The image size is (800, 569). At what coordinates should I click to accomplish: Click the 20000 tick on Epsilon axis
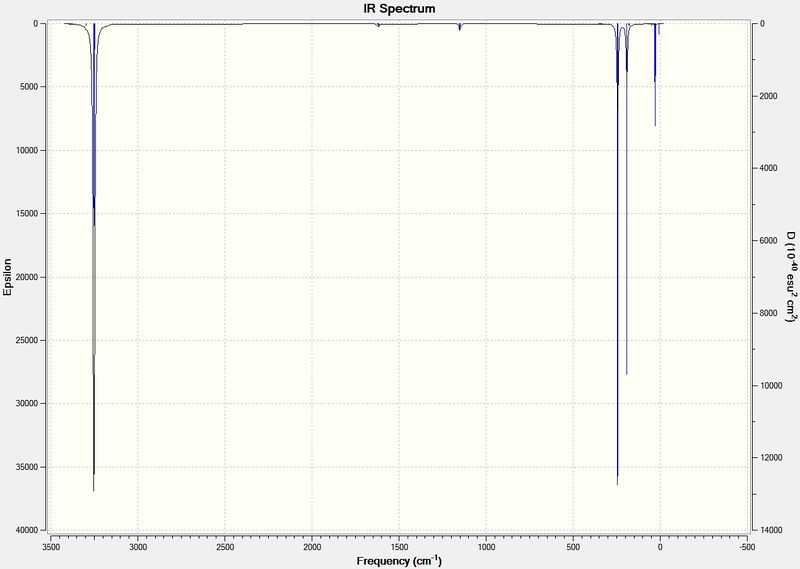point(26,277)
